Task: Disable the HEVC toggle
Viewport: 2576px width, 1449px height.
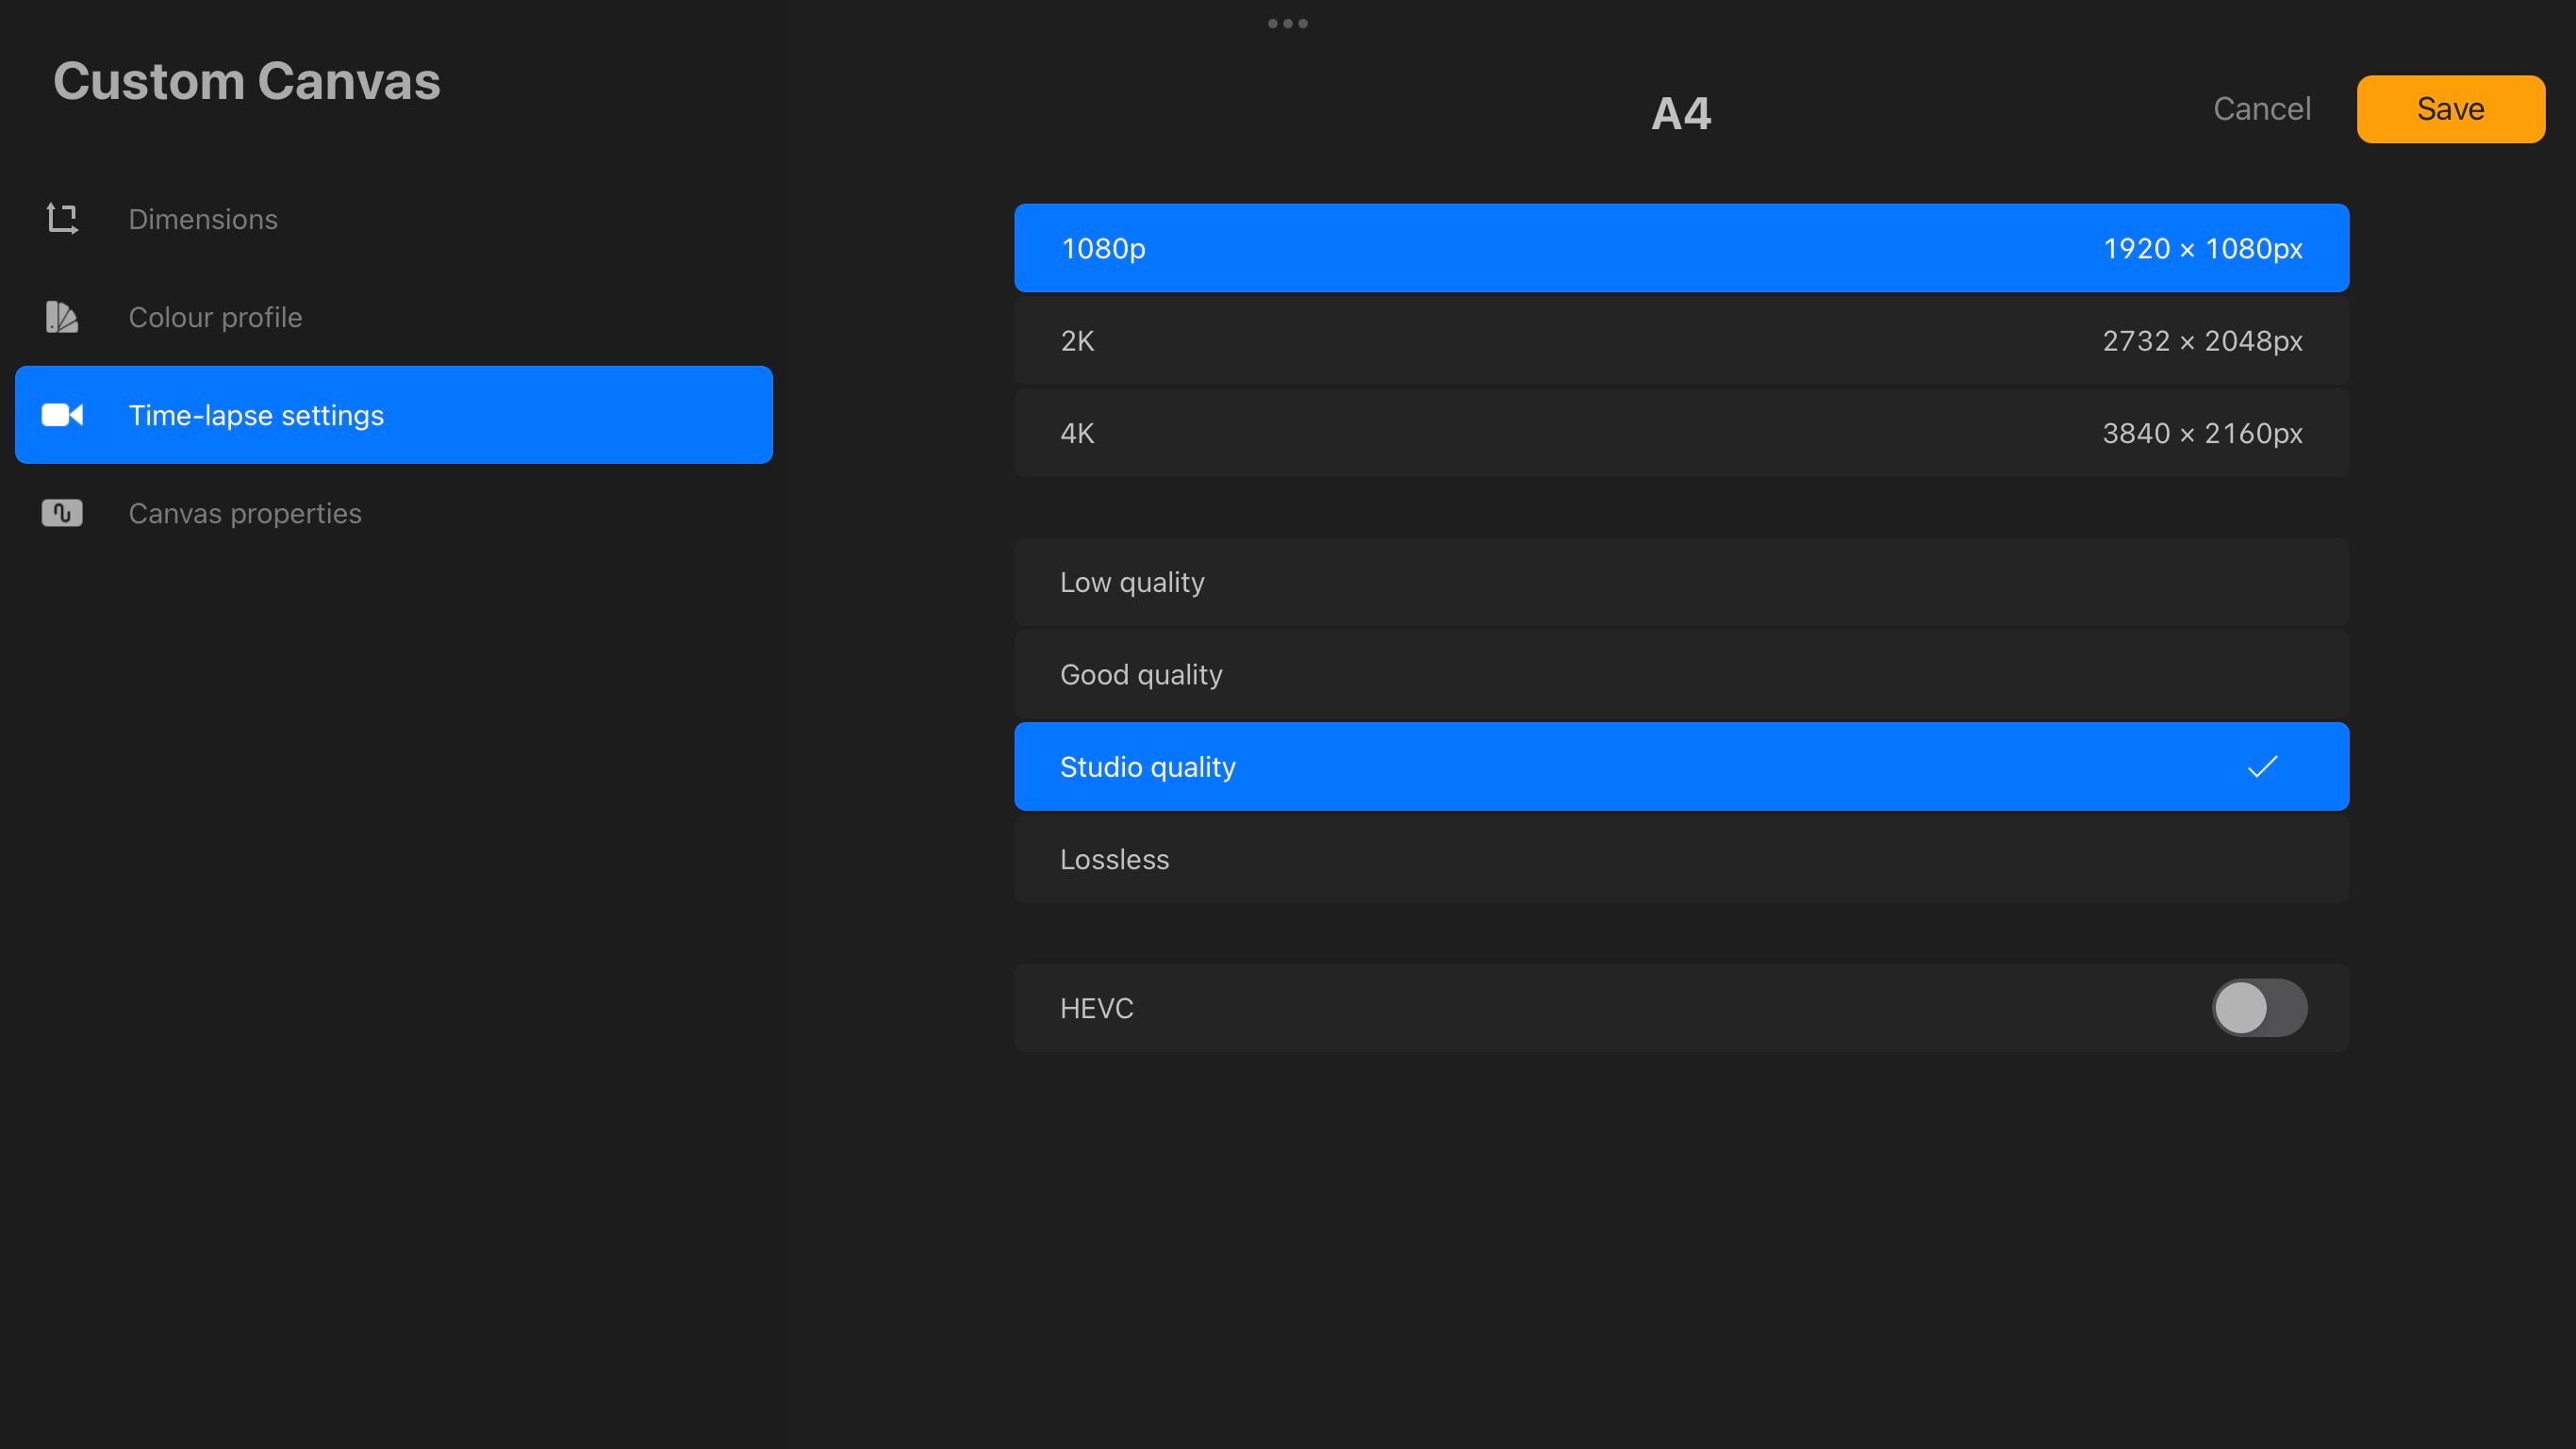Action: pyautogui.click(x=2259, y=1008)
